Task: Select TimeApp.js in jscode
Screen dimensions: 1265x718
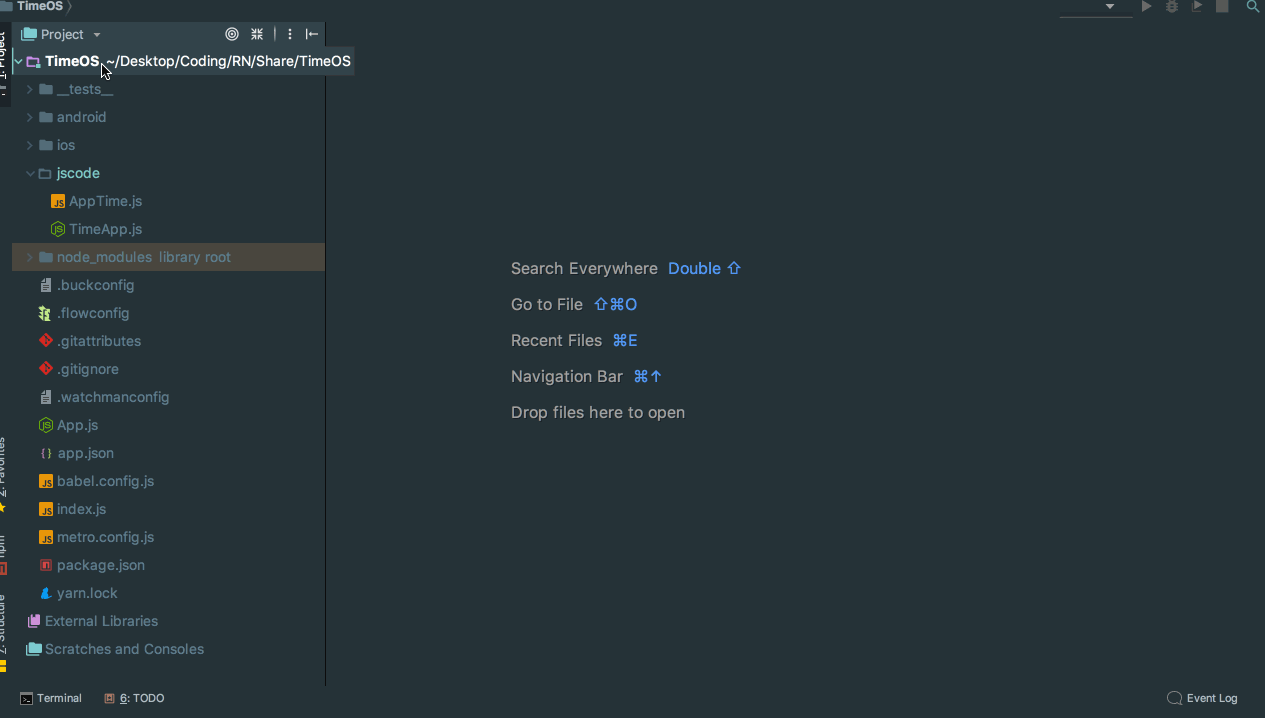Action: point(105,229)
